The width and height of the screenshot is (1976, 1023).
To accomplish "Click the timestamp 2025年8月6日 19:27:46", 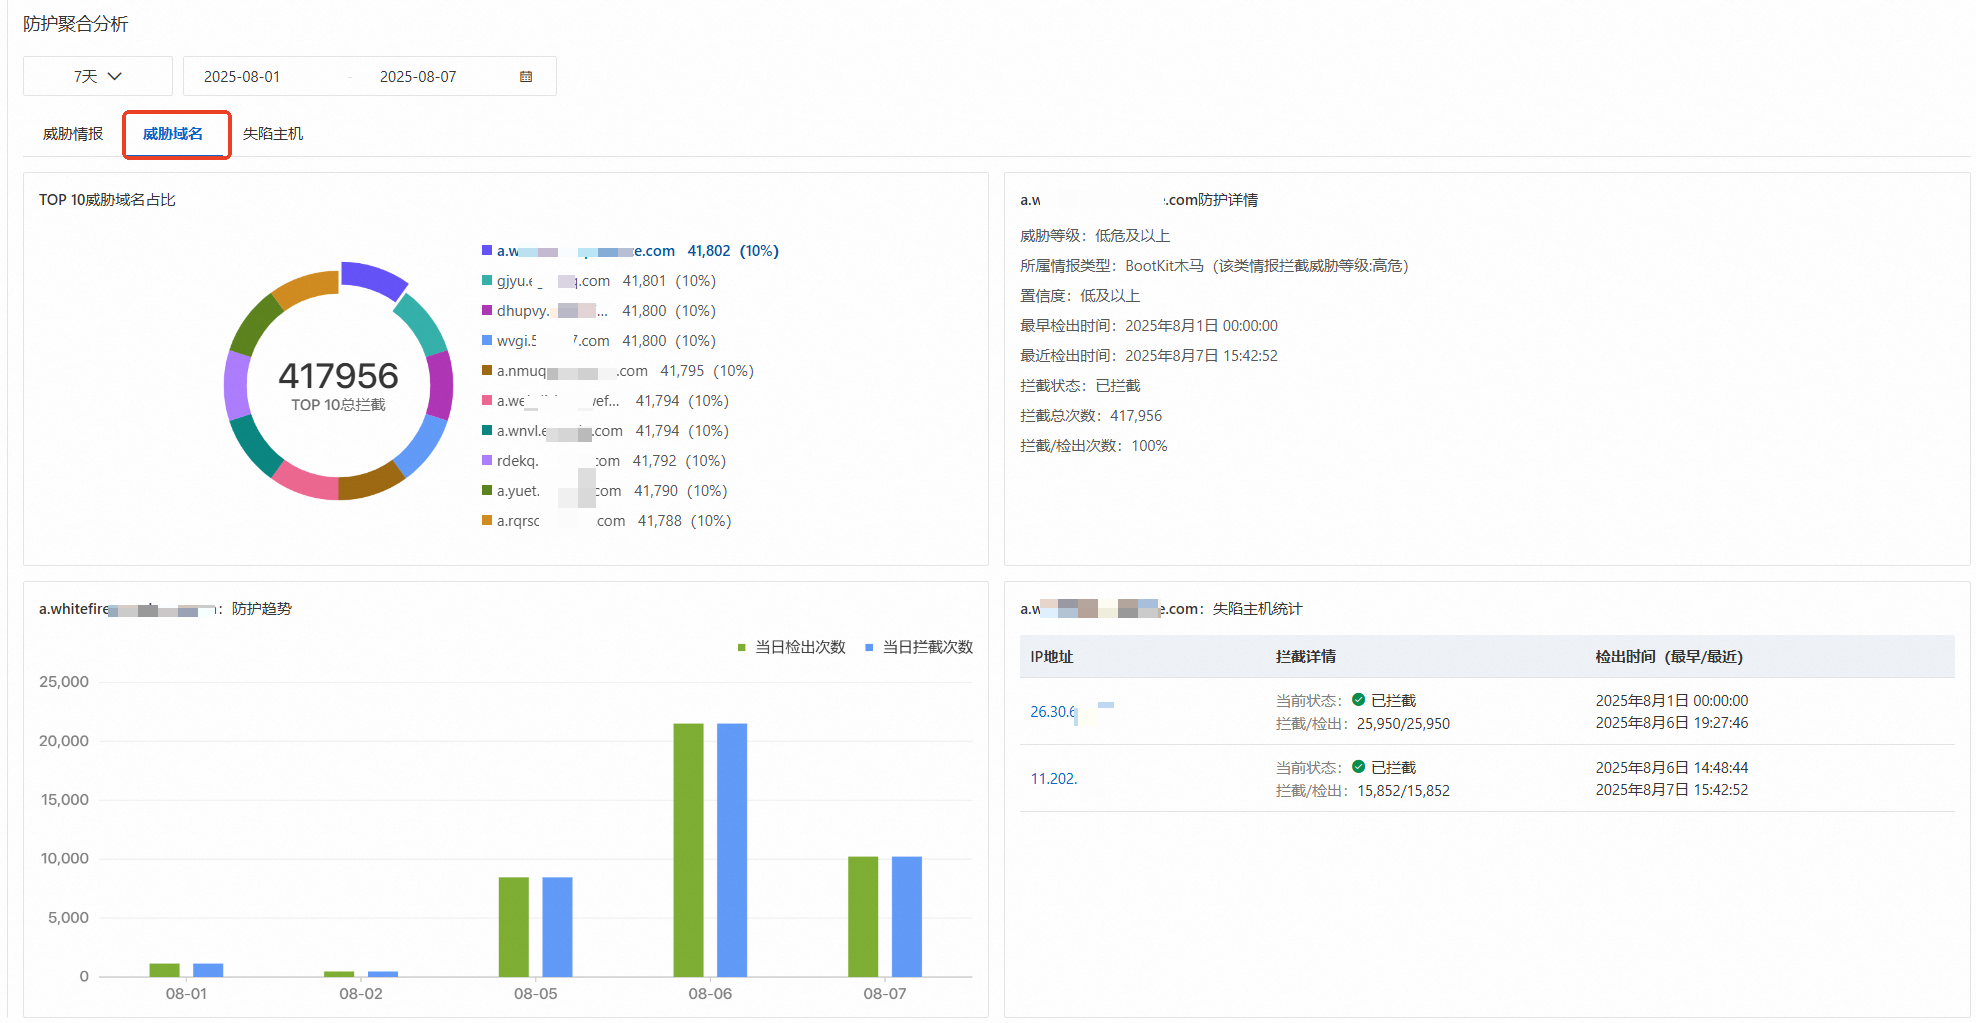I will [x=1672, y=723].
